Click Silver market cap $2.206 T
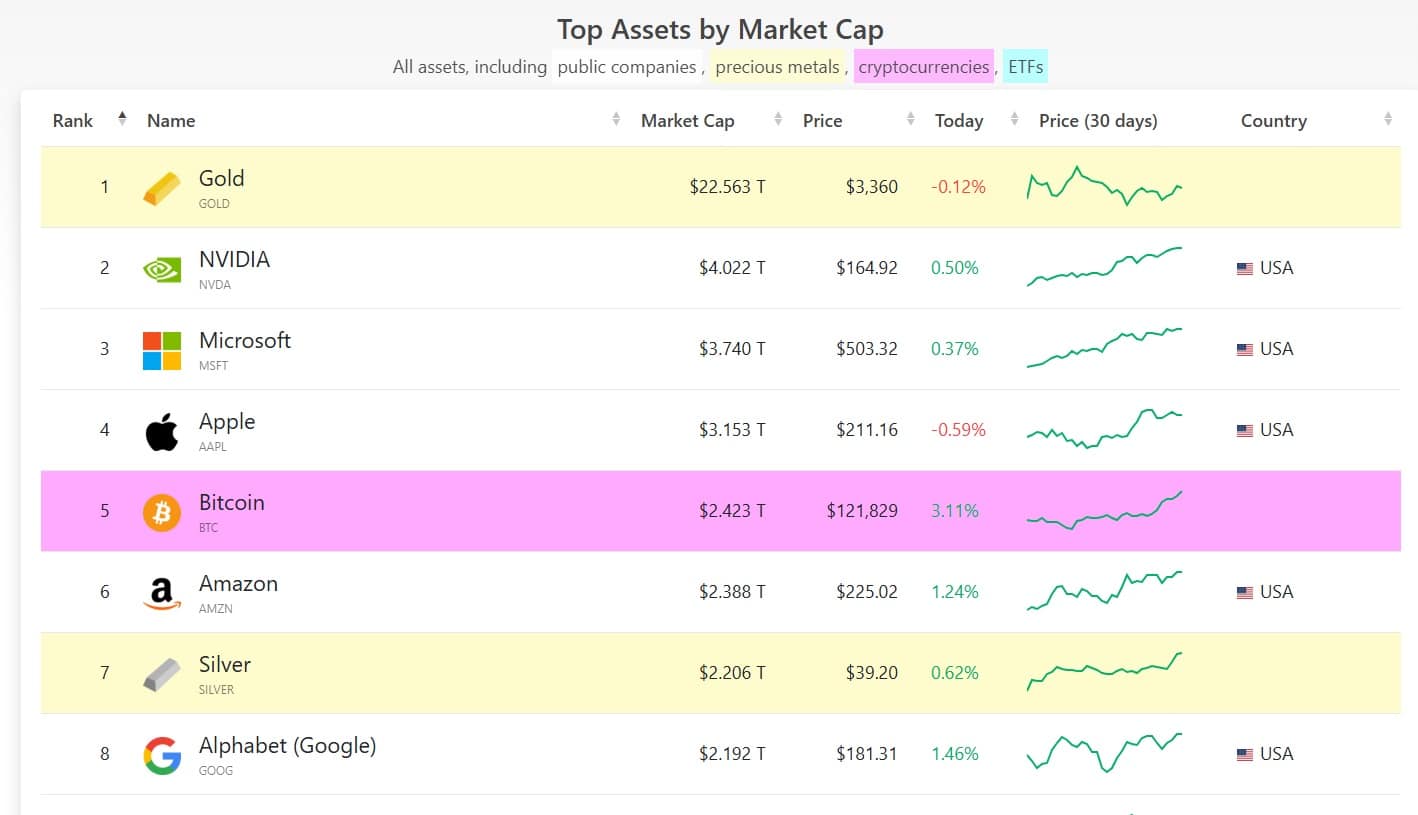The height and width of the screenshot is (815, 1418). coord(732,673)
